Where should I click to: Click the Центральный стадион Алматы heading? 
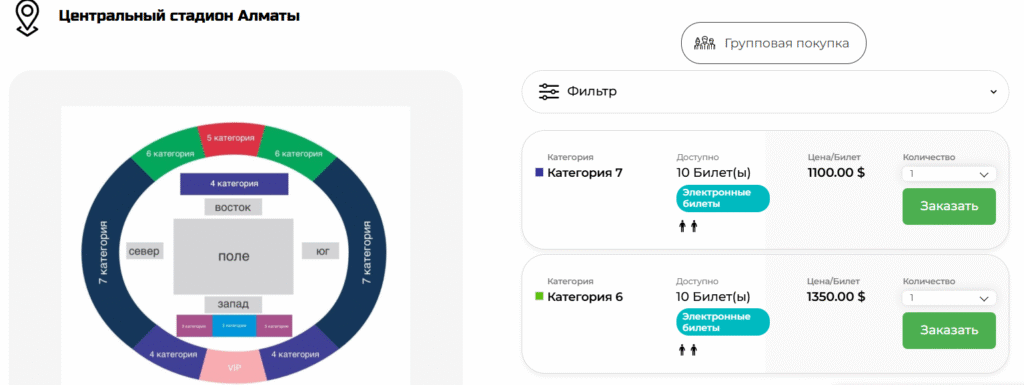[179, 16]
